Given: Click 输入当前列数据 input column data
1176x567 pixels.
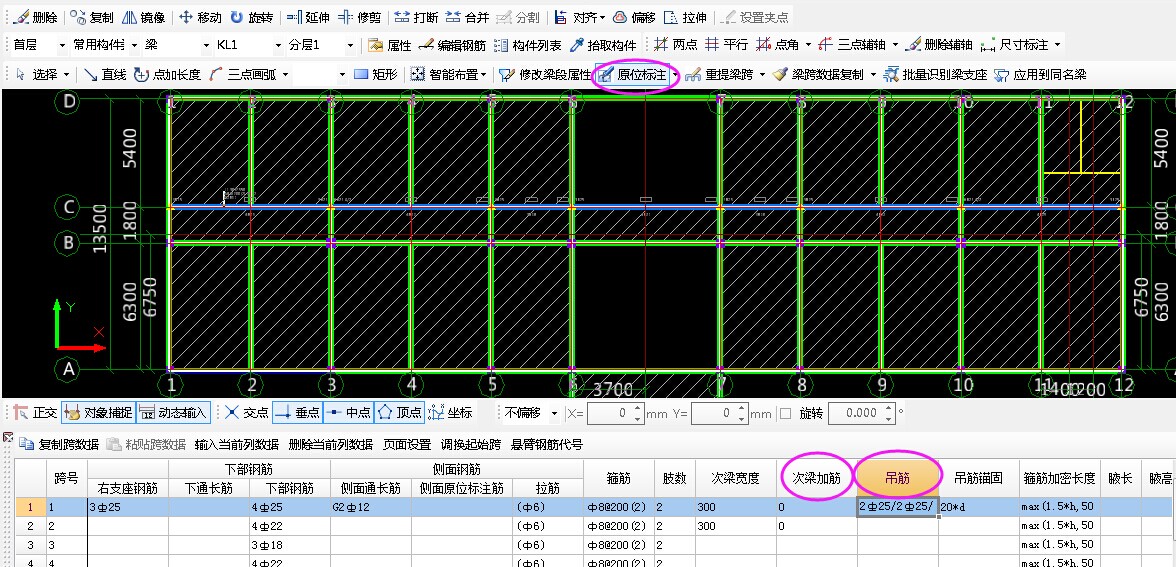Looking at the screenshot, I should (236, 445).
